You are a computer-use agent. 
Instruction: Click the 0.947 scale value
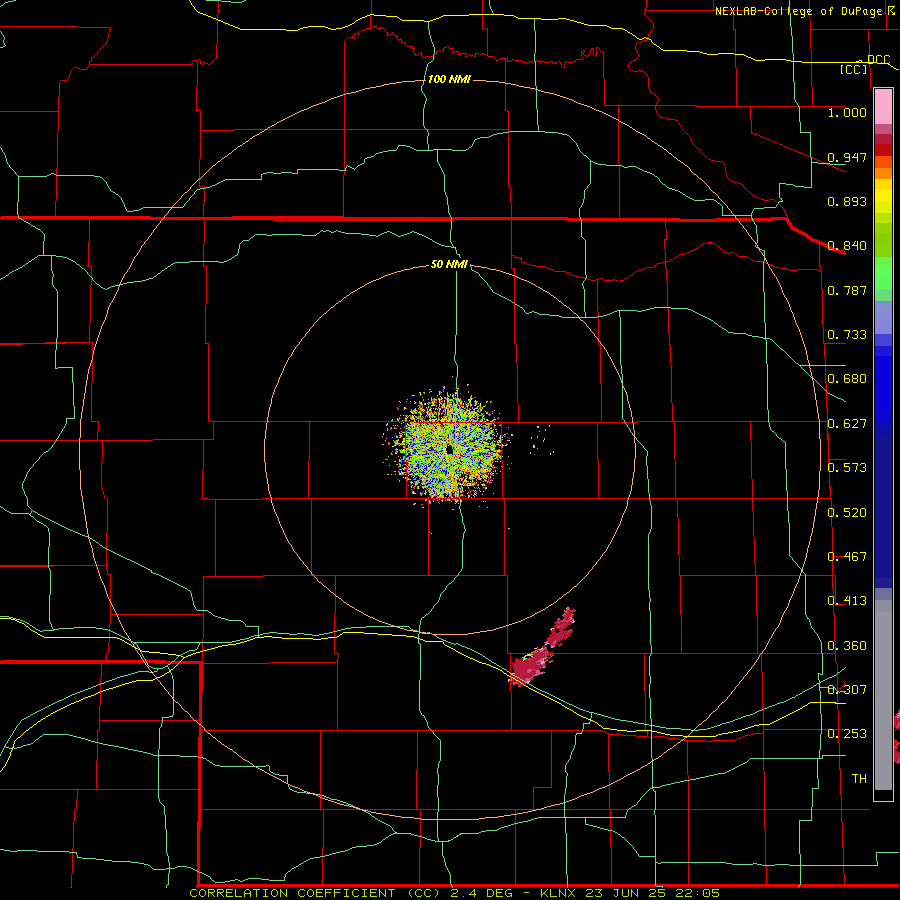[x=847, y=157]
